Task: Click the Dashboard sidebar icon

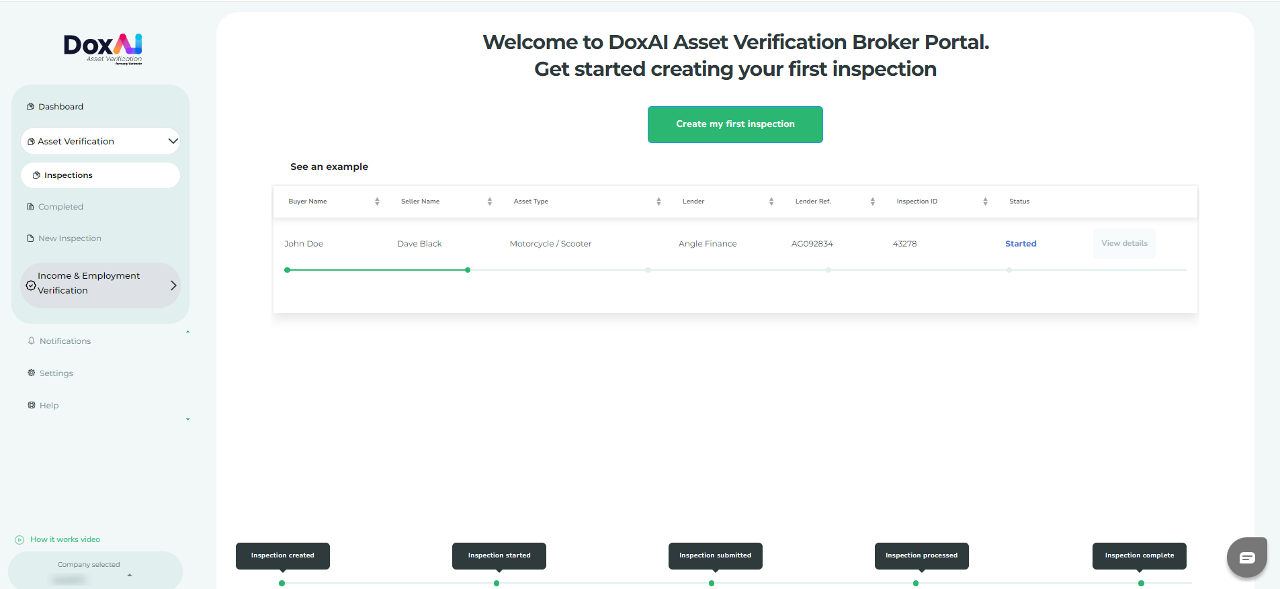Action: tap(31, 107)
